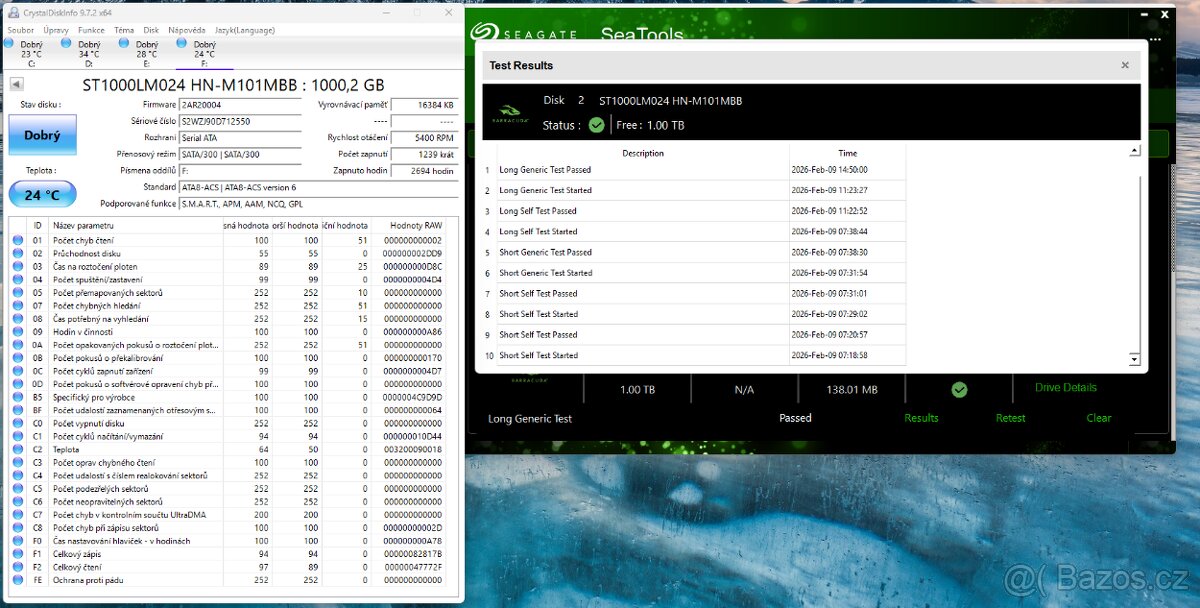Viewport: 1200px width, 608px height.
Task: Click the green status checkmark in Test Results
Action: (x=597, y=125)
